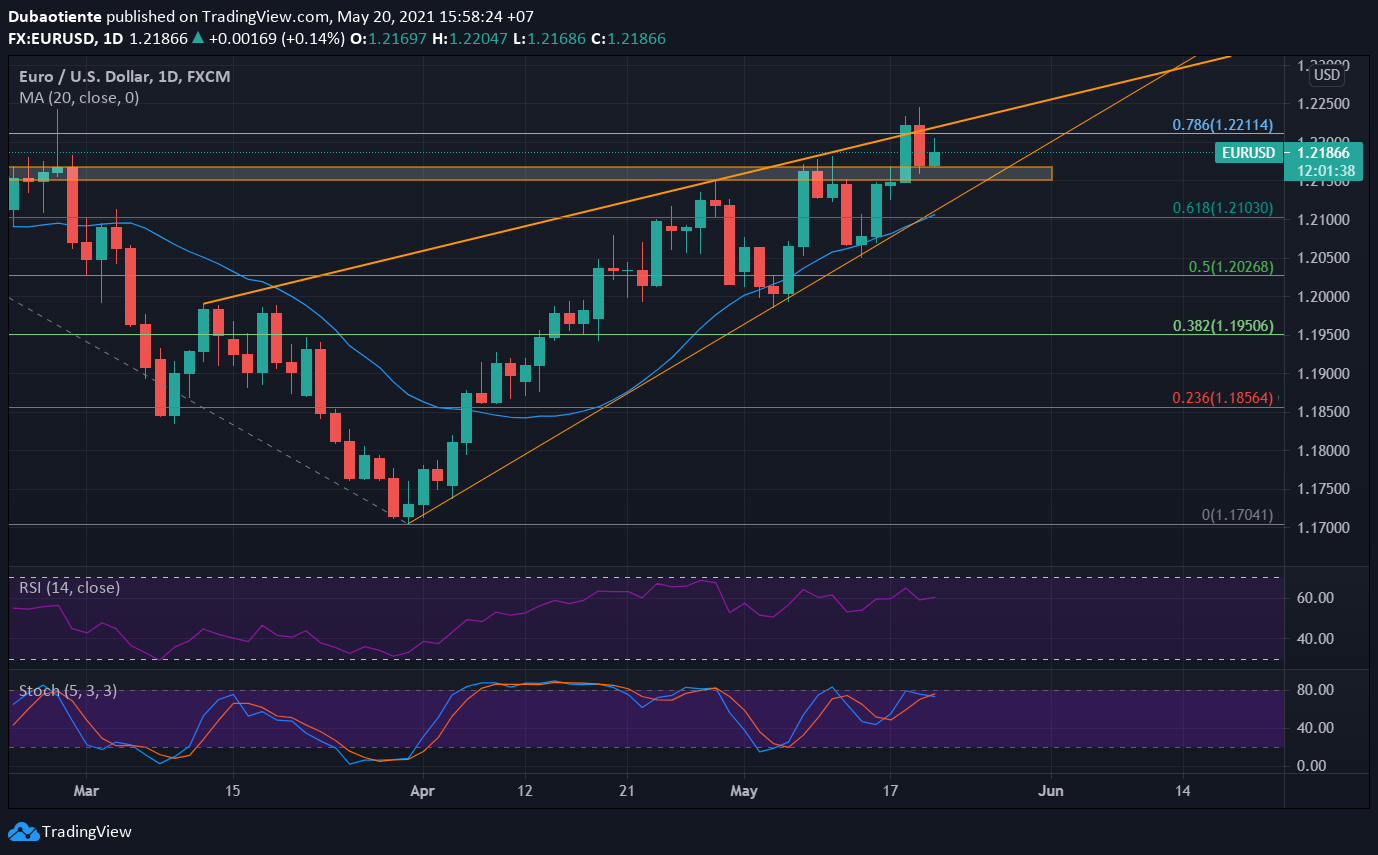The height and width of the screenshot is (855, 1378).
Task: Click the TradingView logo icon
Action: (x=23, y=831)
